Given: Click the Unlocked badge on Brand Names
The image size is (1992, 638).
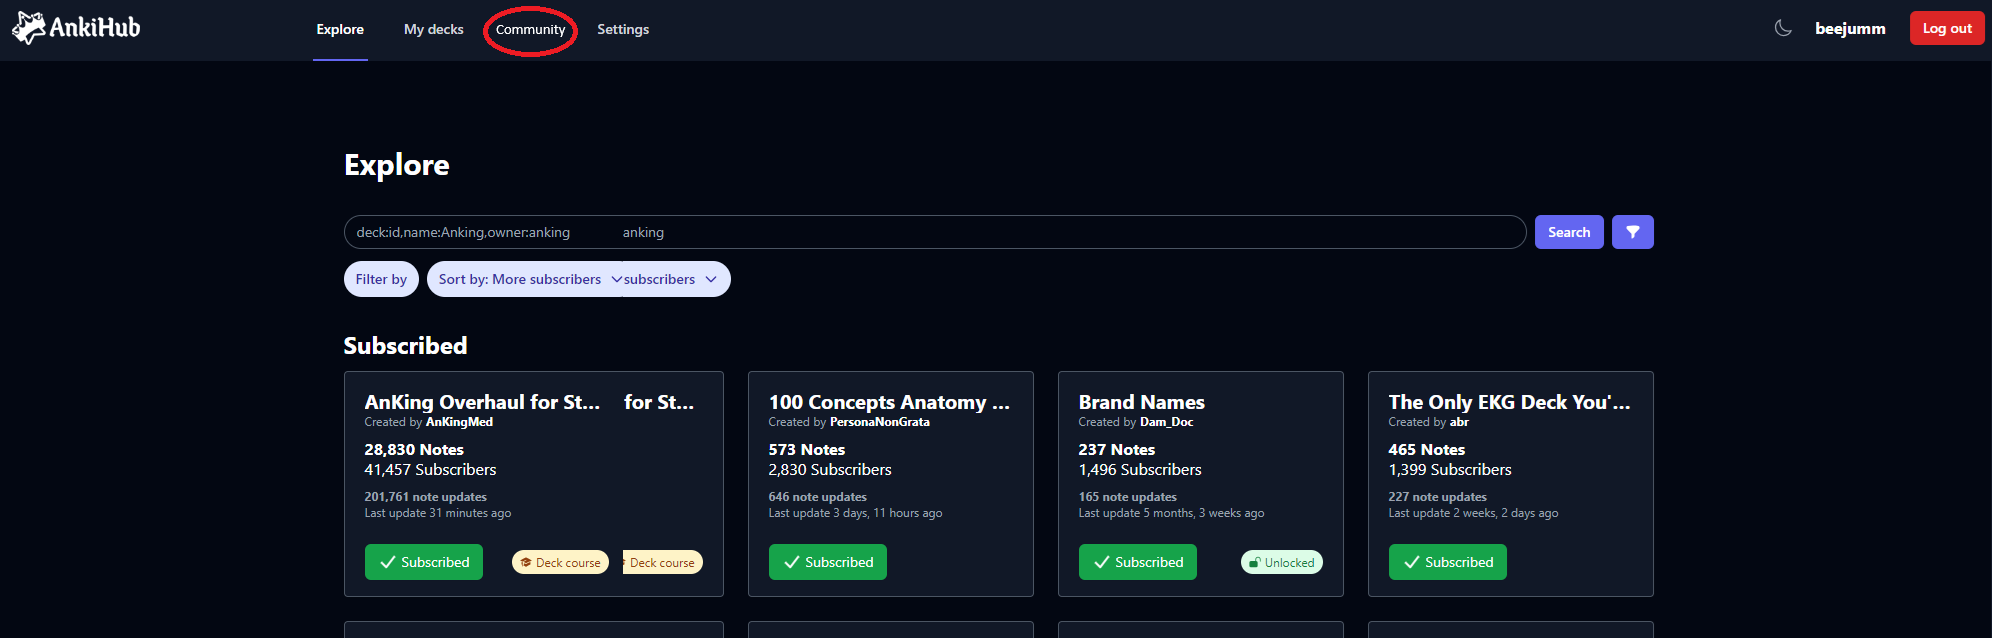Looking at the screenshot, I should pyautogui.click(x=1282, y=562).
